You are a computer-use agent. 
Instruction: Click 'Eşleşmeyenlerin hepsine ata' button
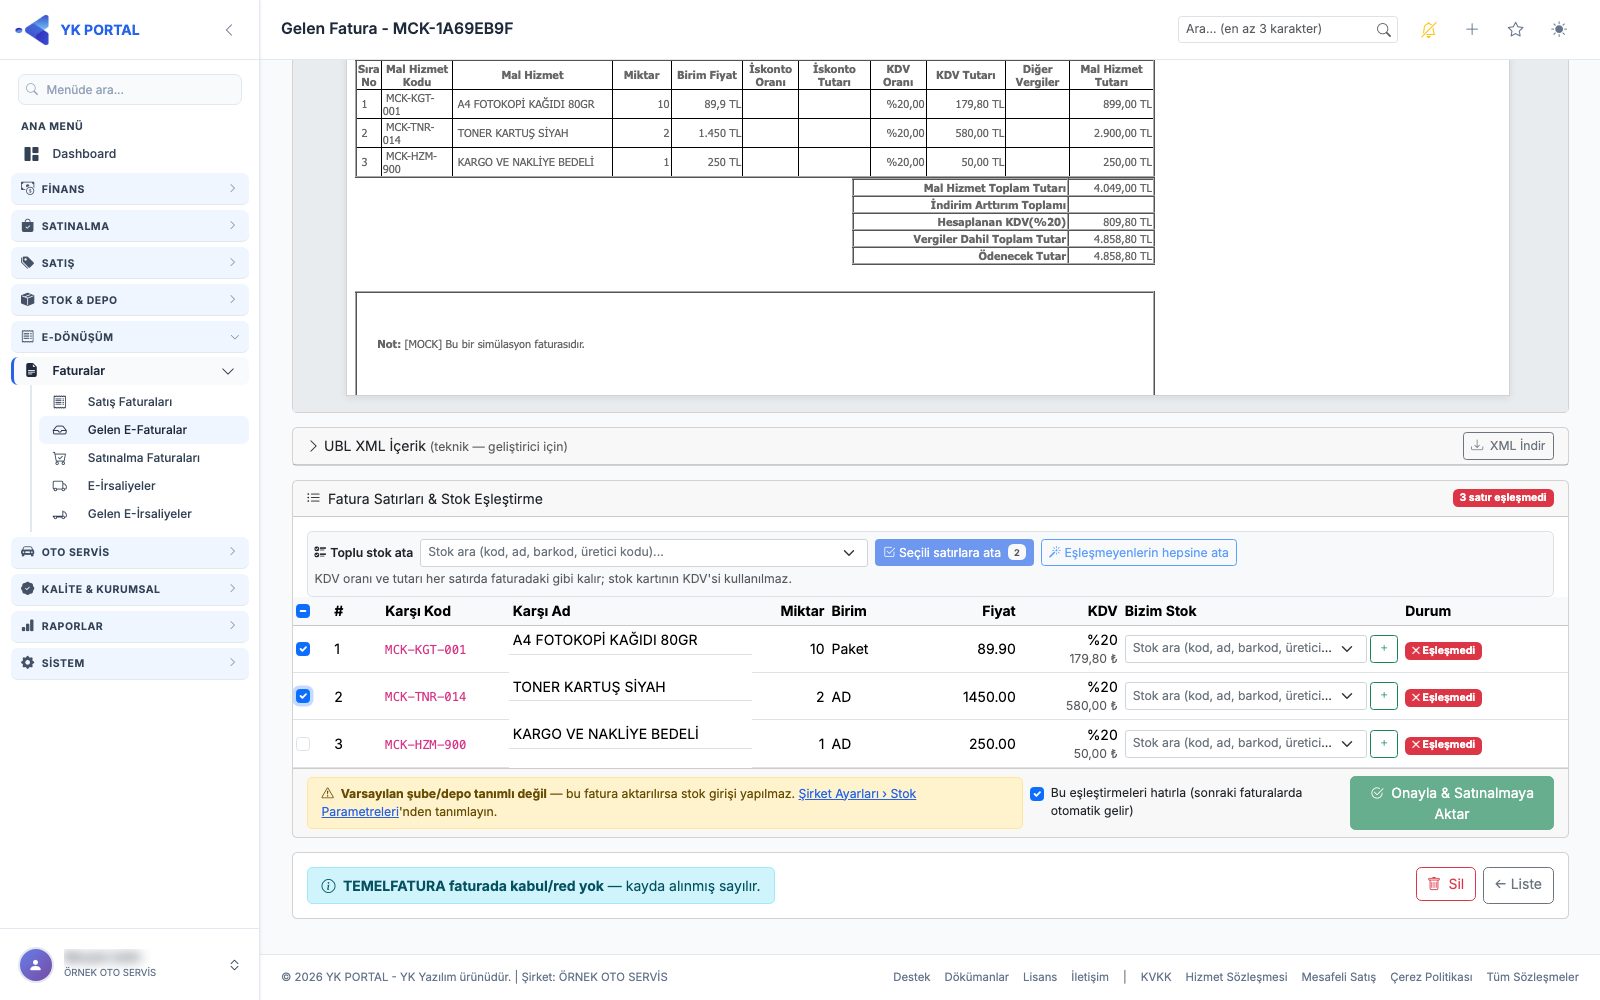(1139, 552)
